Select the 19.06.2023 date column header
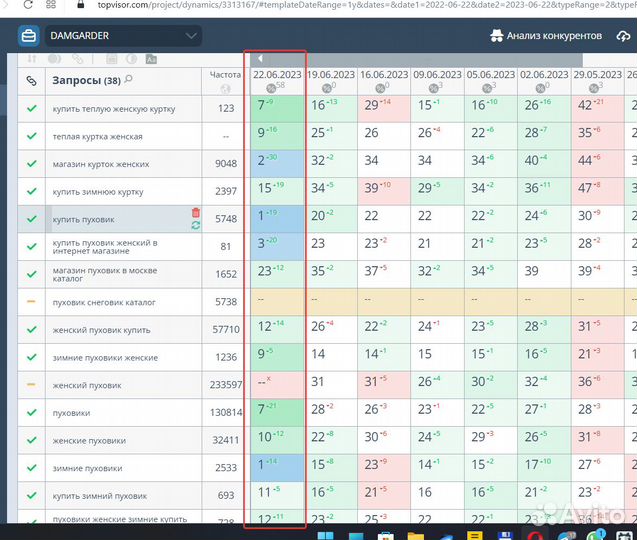The width and height of the screenshot is (637, 540). 330,75
